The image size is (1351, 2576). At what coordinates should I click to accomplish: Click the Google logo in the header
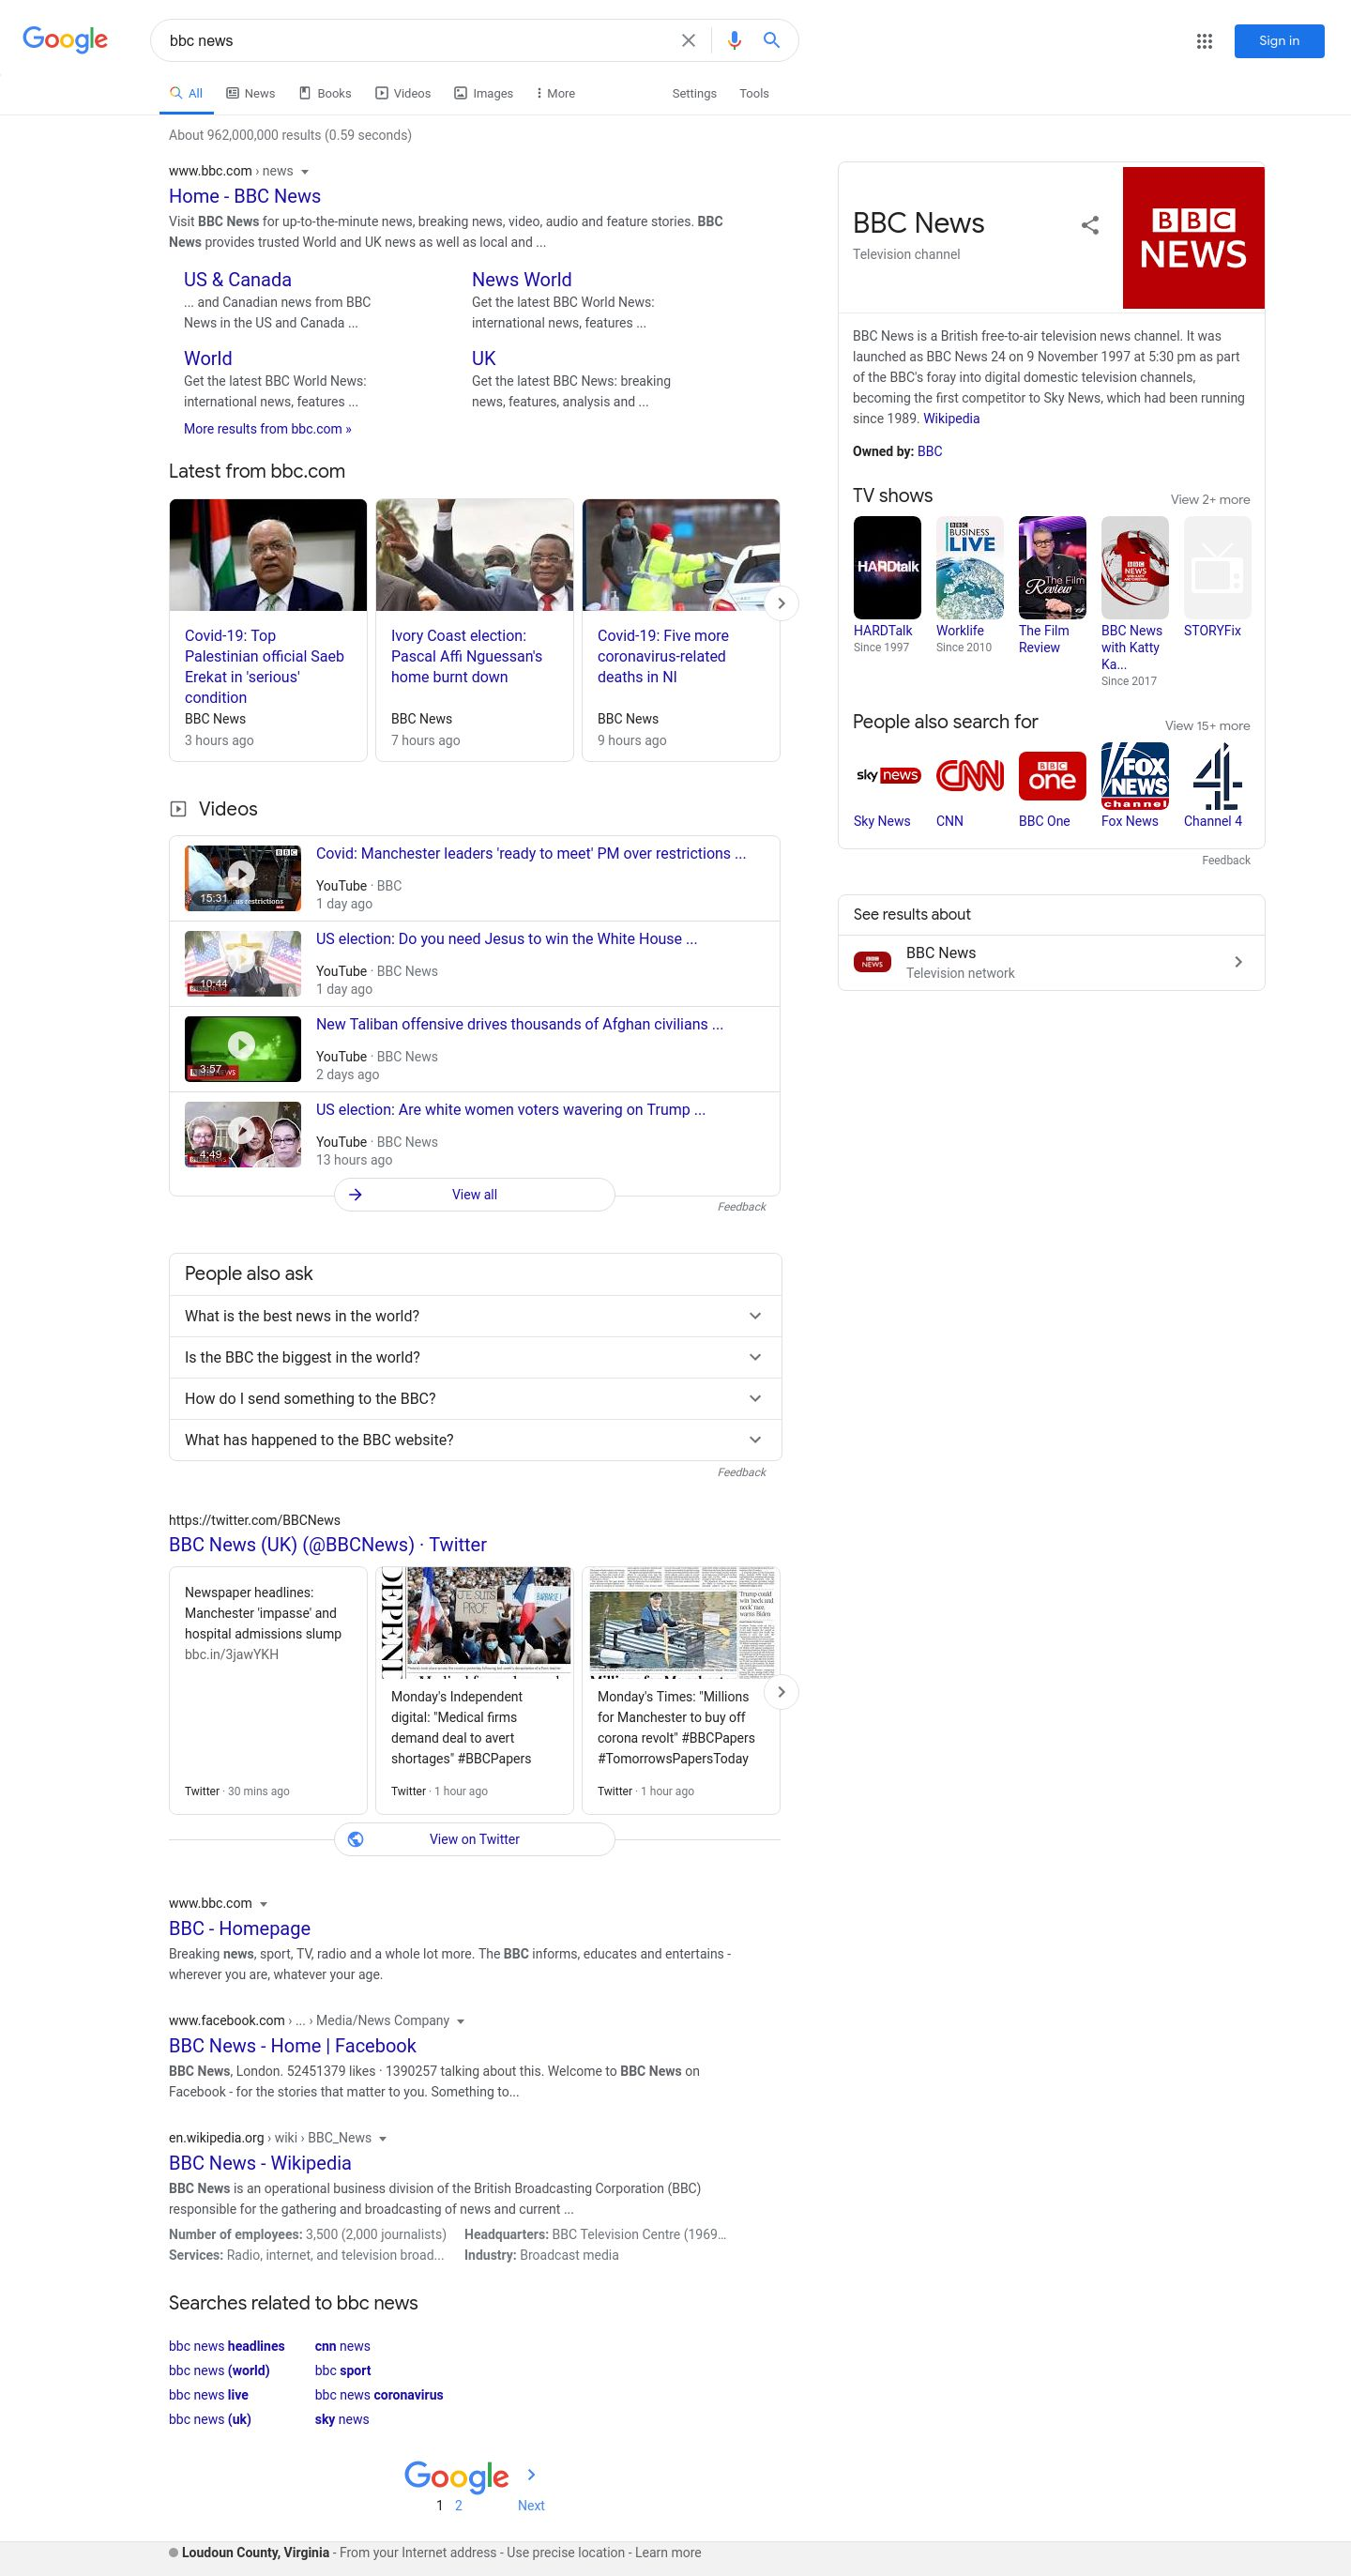(x=65, y=40)
